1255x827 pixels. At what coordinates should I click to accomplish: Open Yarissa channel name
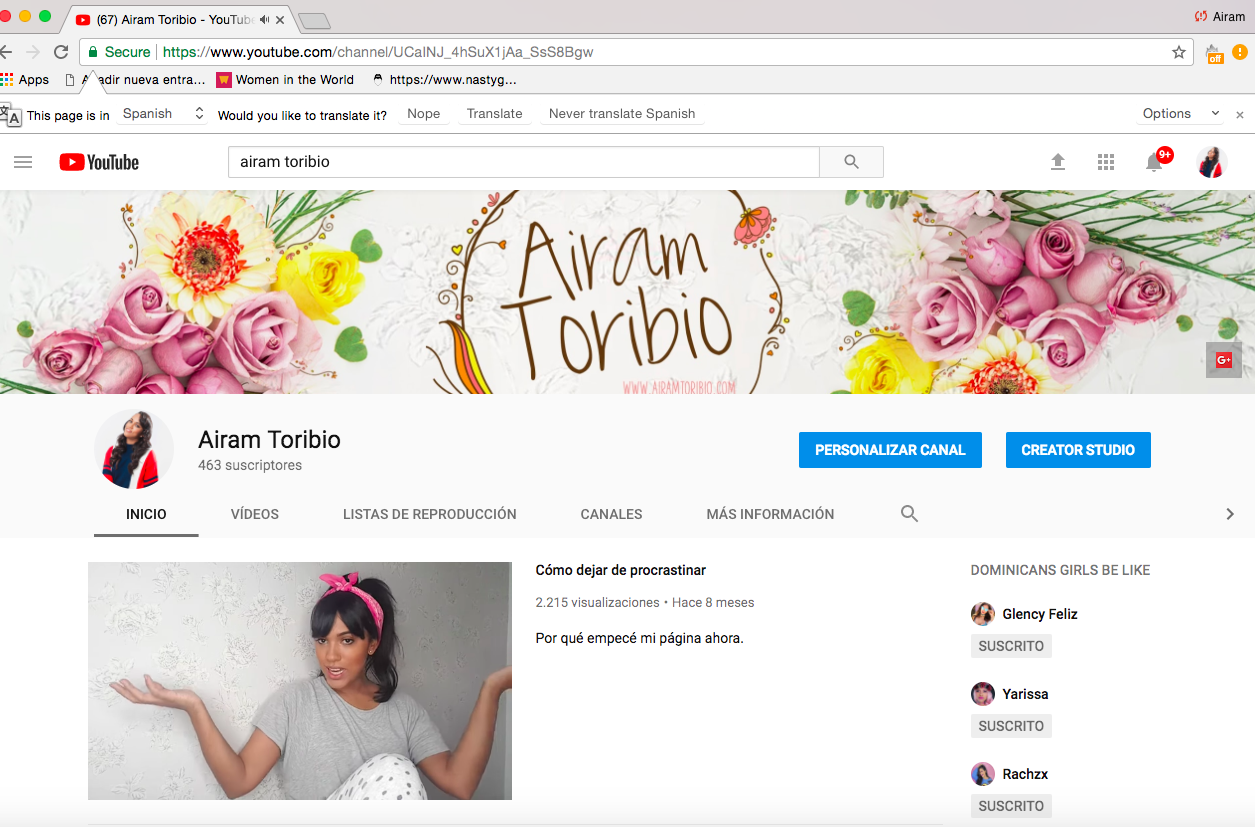(1025, 694)
